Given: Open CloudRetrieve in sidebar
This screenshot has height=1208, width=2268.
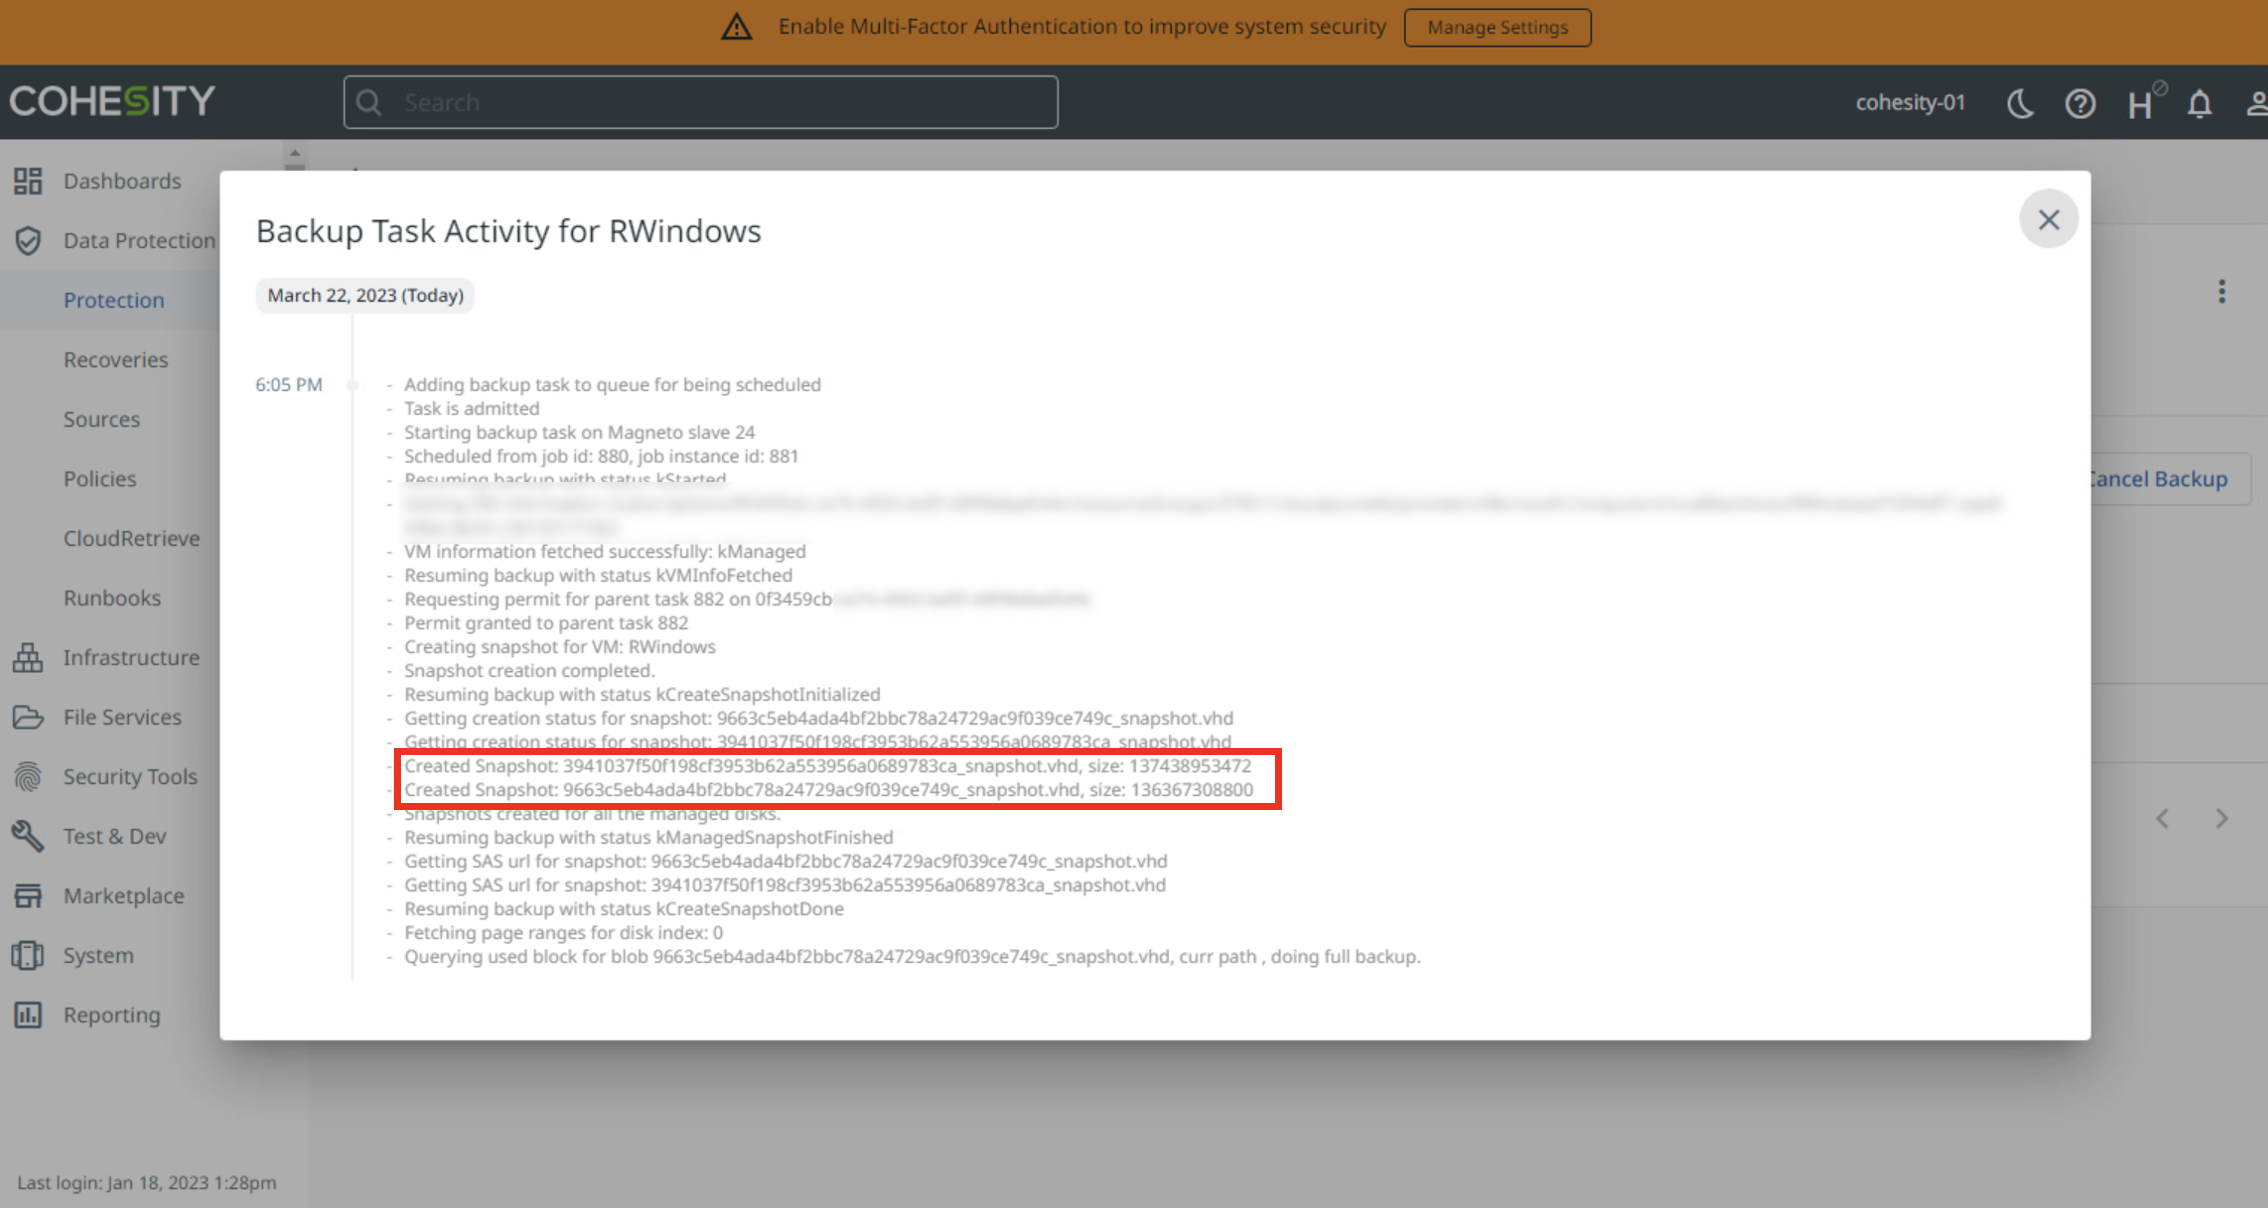Looking at the screenshot, I should coord(132,538).
